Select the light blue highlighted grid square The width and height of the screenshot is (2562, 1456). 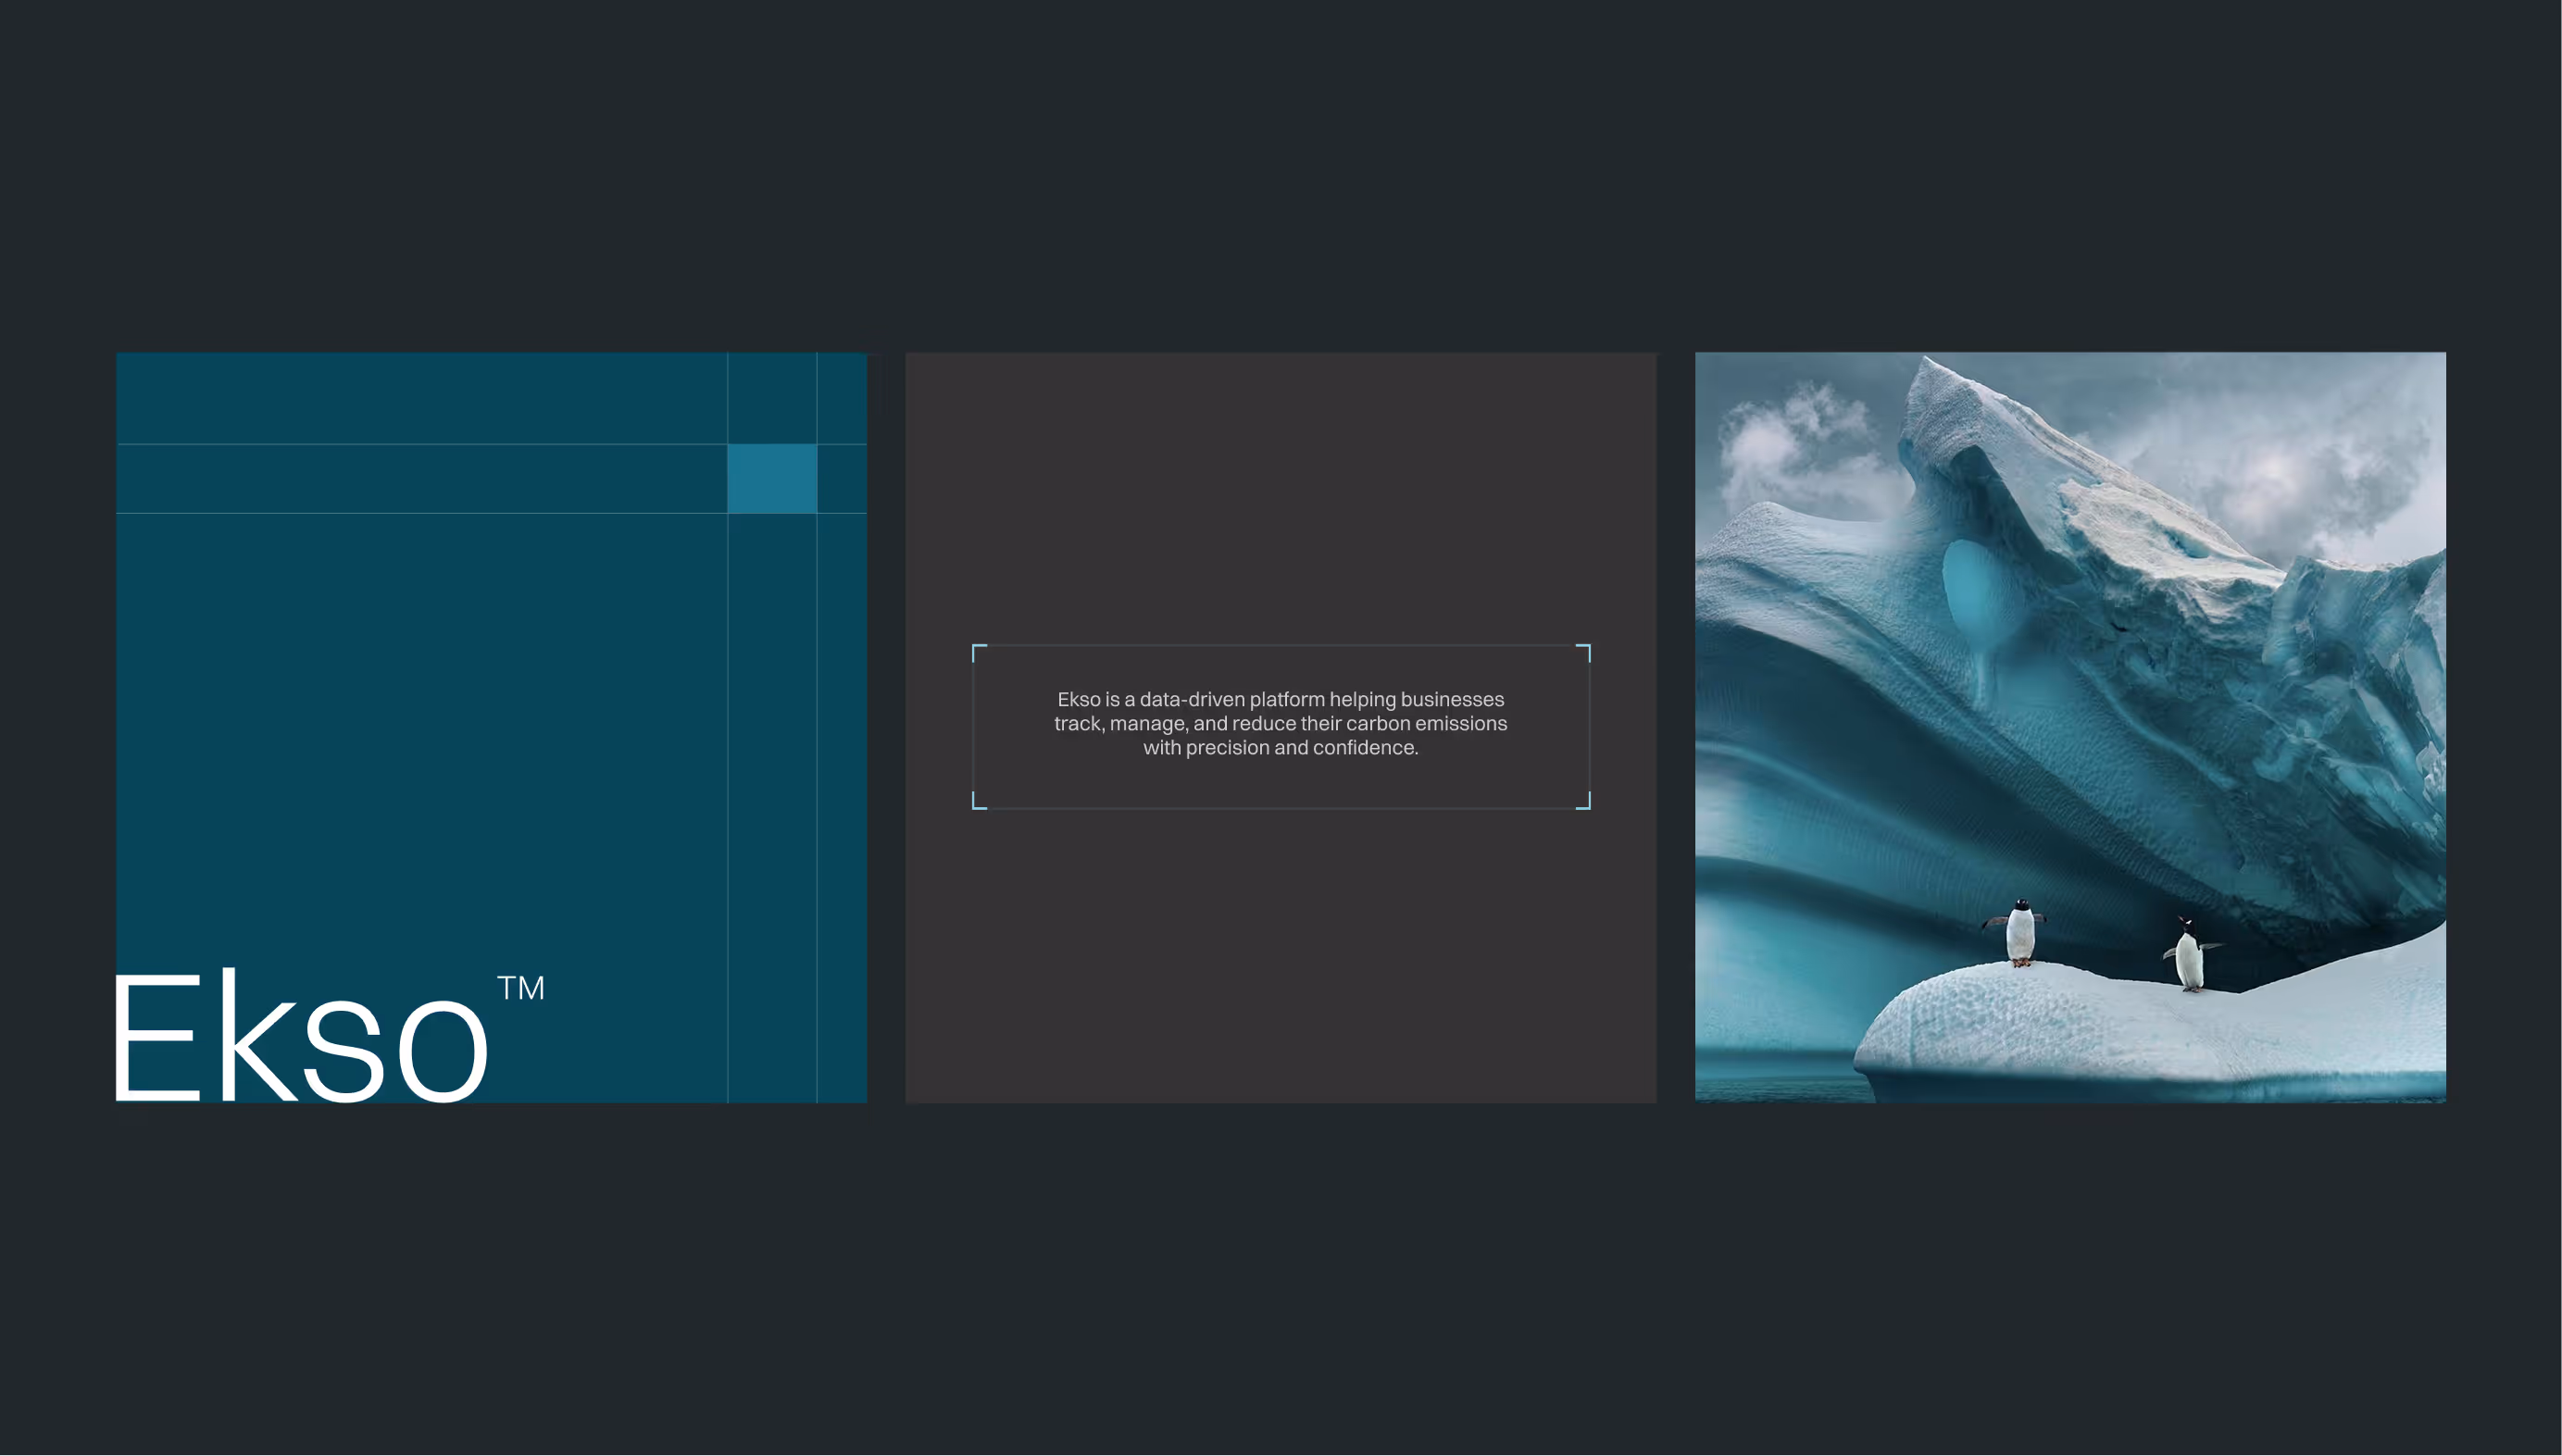(x=772, y=479)
